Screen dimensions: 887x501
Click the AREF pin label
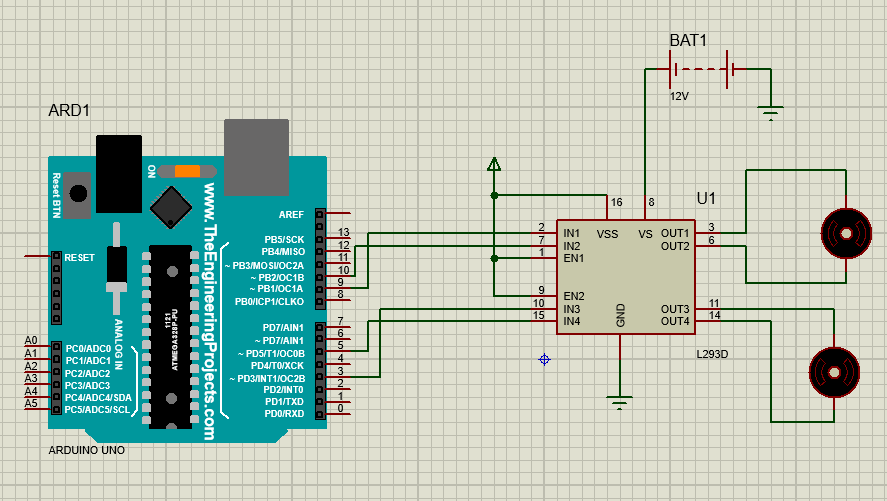[291, 214]
